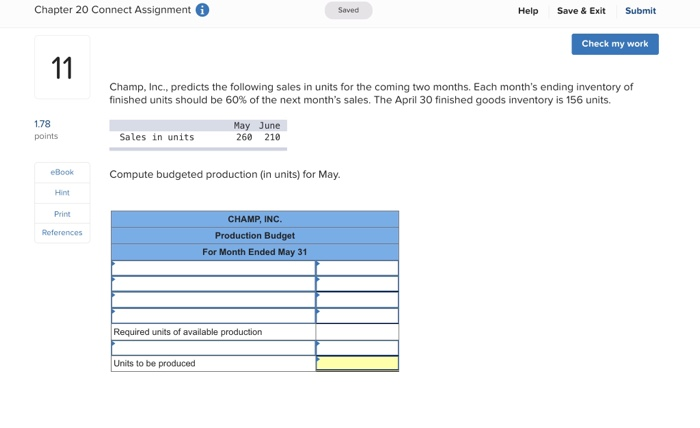The width and height of the screenshot is (700, 428).
Task: Click the Saved status indicator
Action: click(348, 10)
